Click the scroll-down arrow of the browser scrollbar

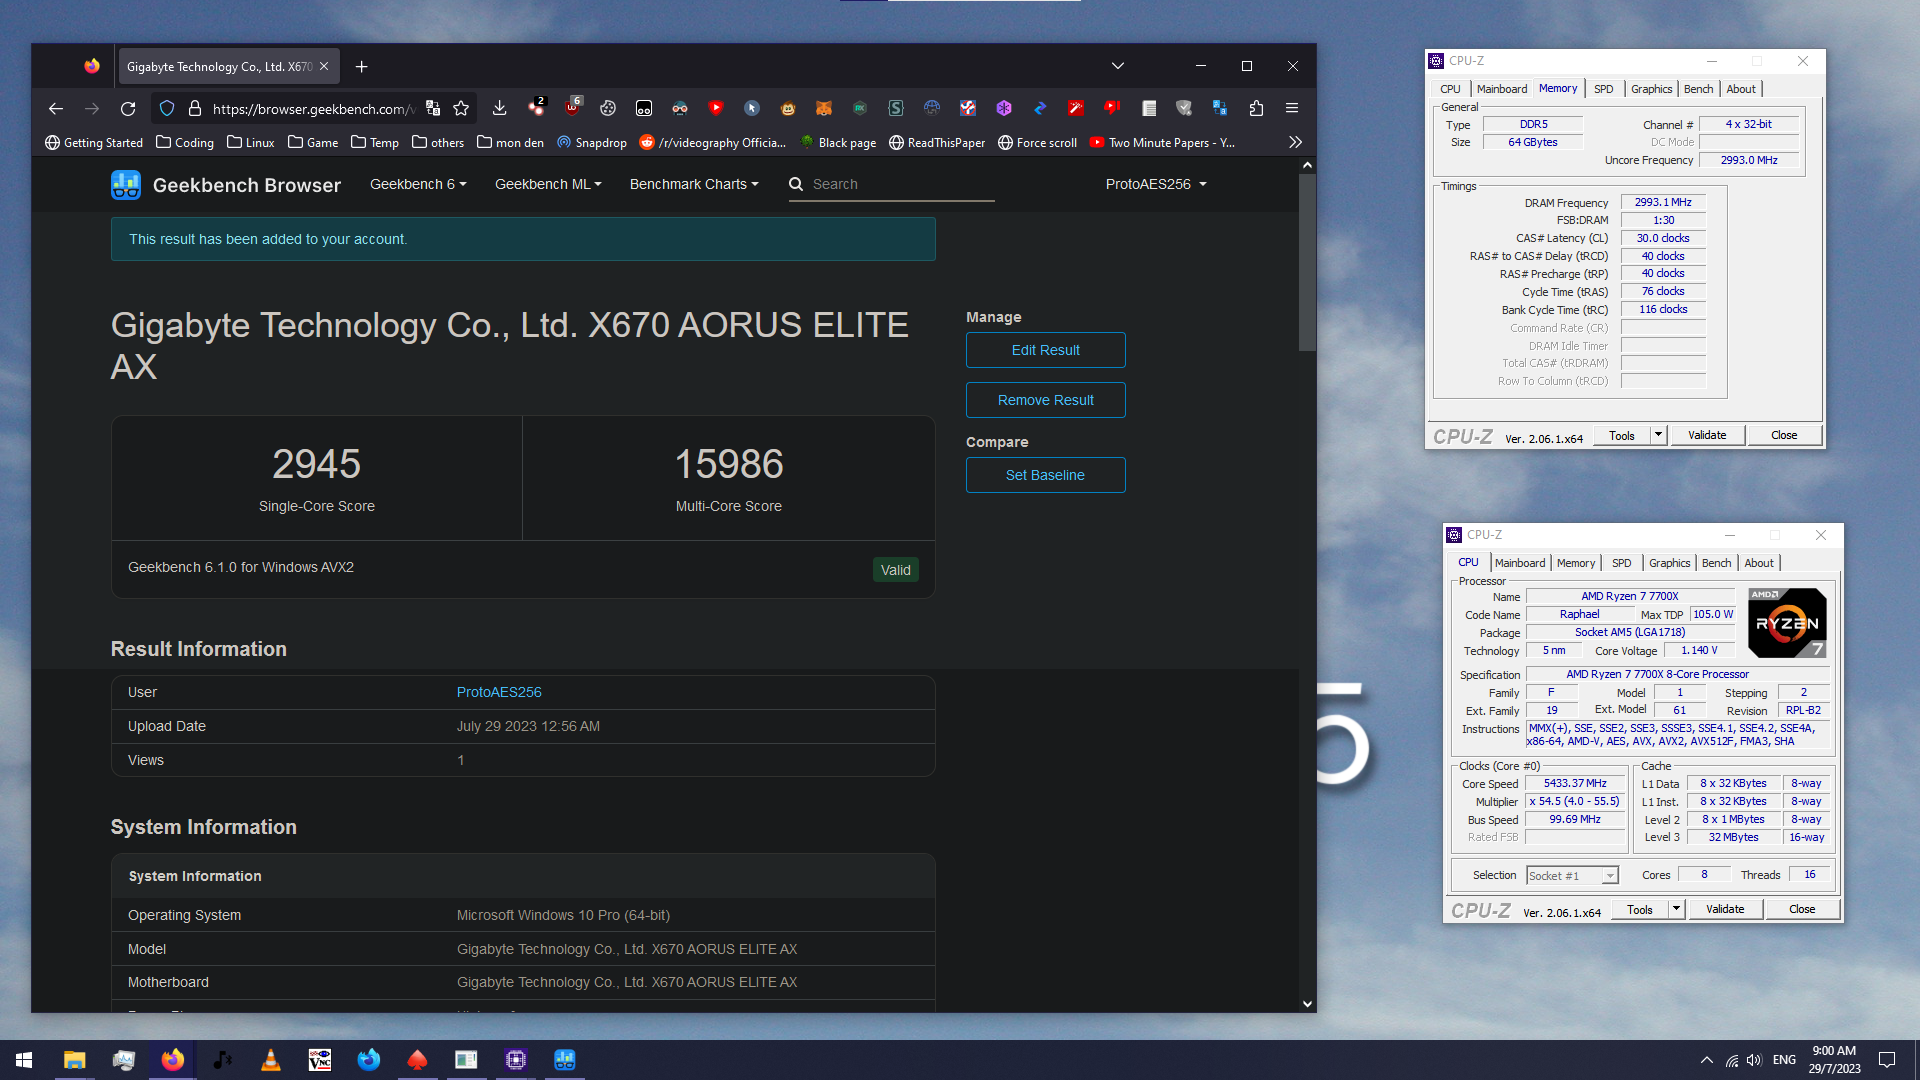[x=1307, y=1004]
